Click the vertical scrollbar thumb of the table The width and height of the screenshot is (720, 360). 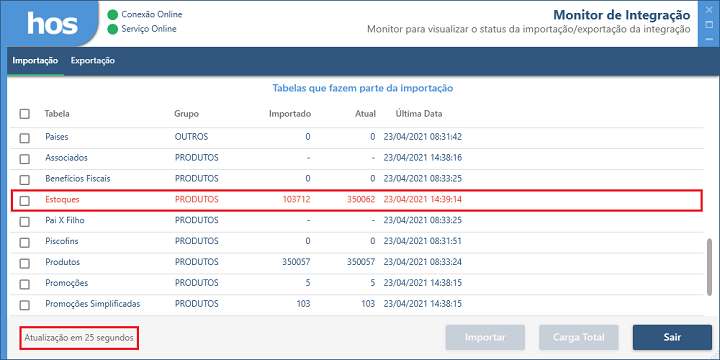[x=710, y=266]
